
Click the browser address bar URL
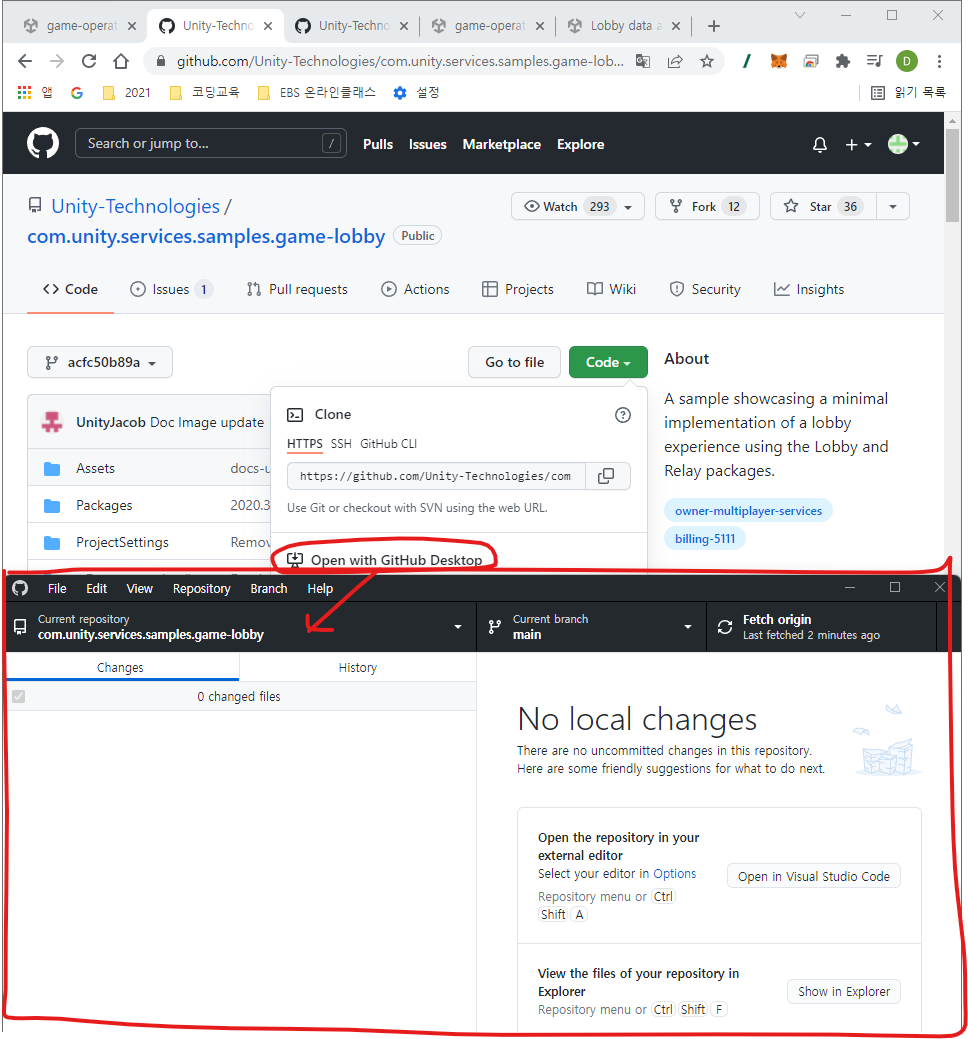coord(400,61)
